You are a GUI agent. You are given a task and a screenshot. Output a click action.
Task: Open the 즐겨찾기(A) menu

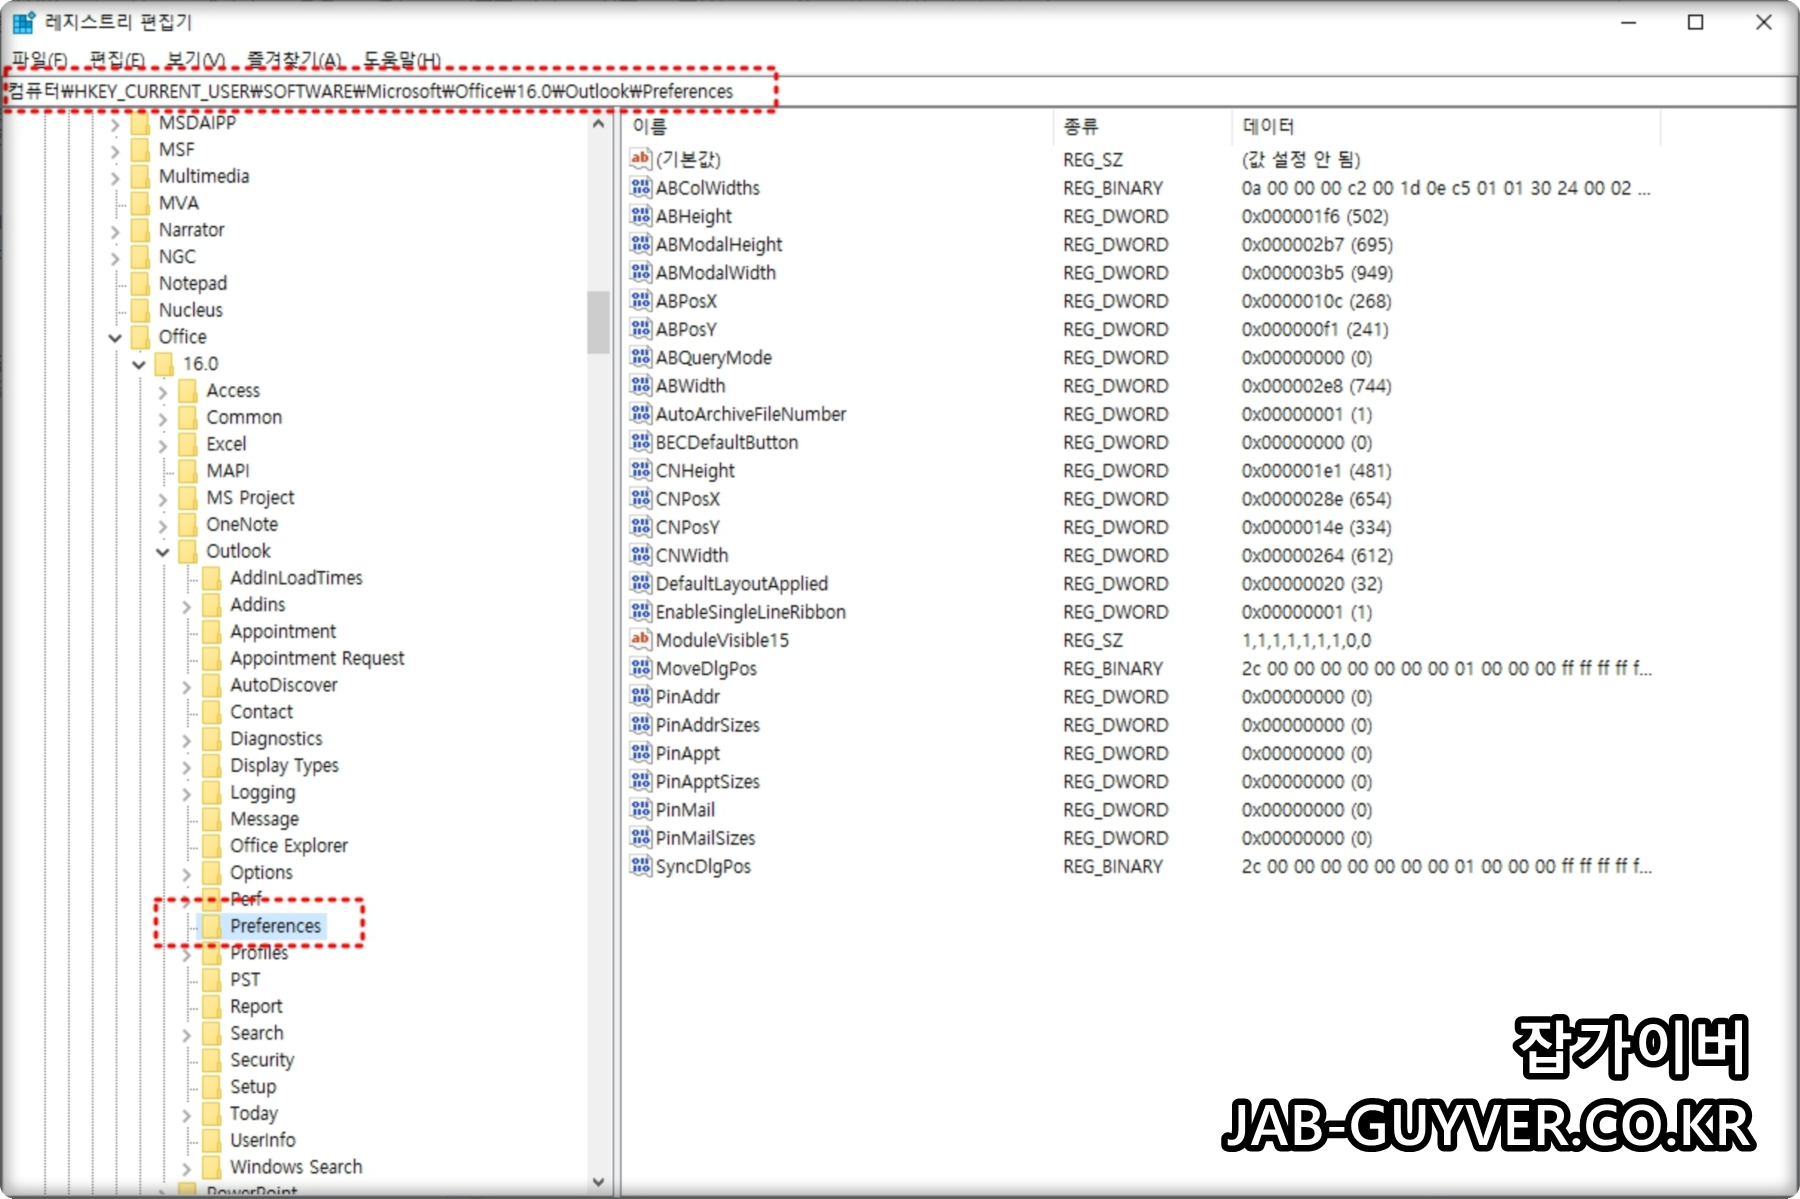click(x=294, y=59)
